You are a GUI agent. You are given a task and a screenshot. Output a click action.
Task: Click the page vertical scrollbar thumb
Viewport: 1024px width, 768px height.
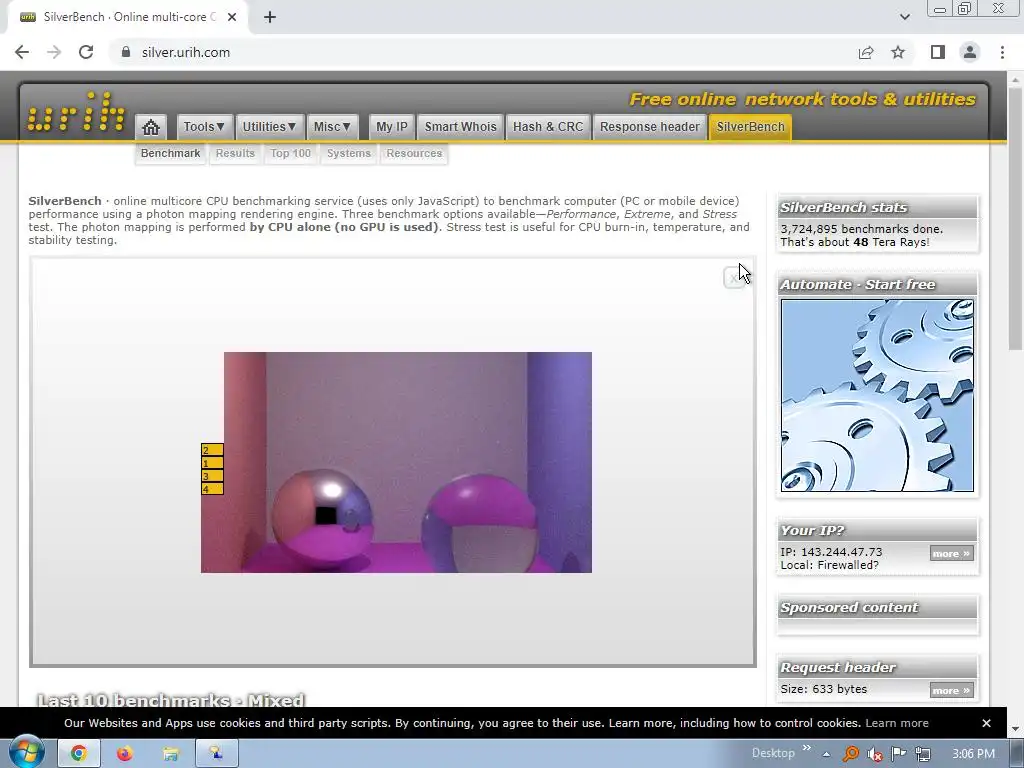click(1016, 219)
